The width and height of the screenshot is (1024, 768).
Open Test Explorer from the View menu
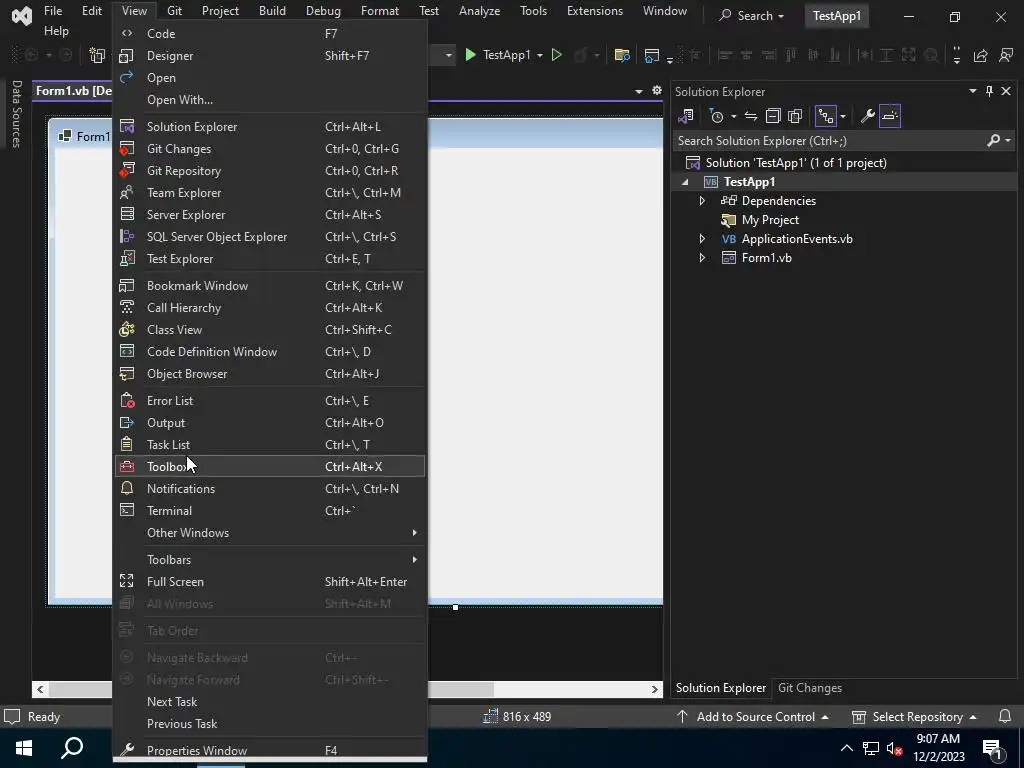270,259
